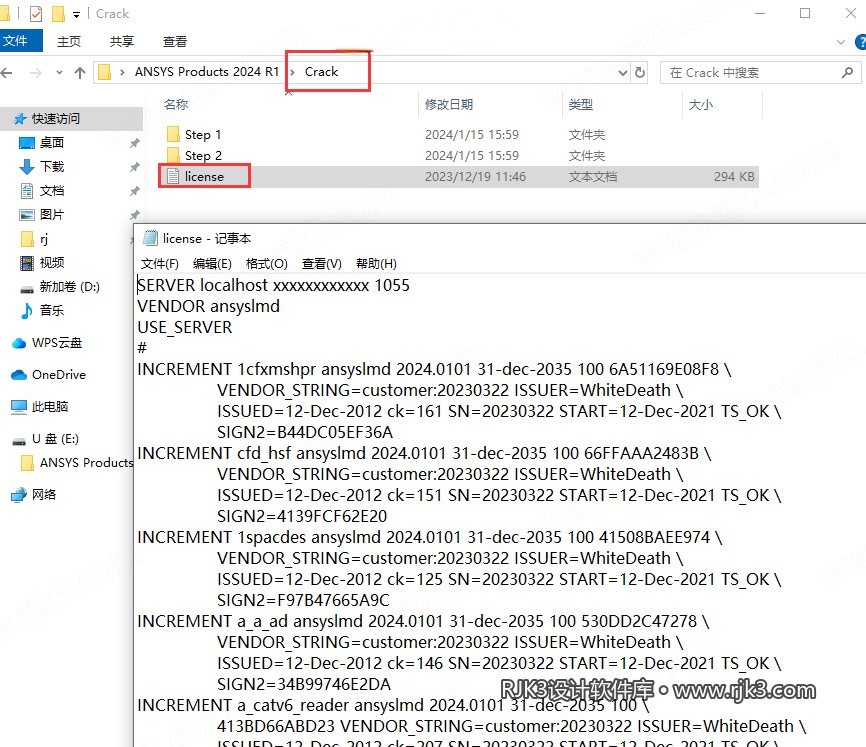
Task: Click Notepad icon in license title bar
Action: (150, 238)
